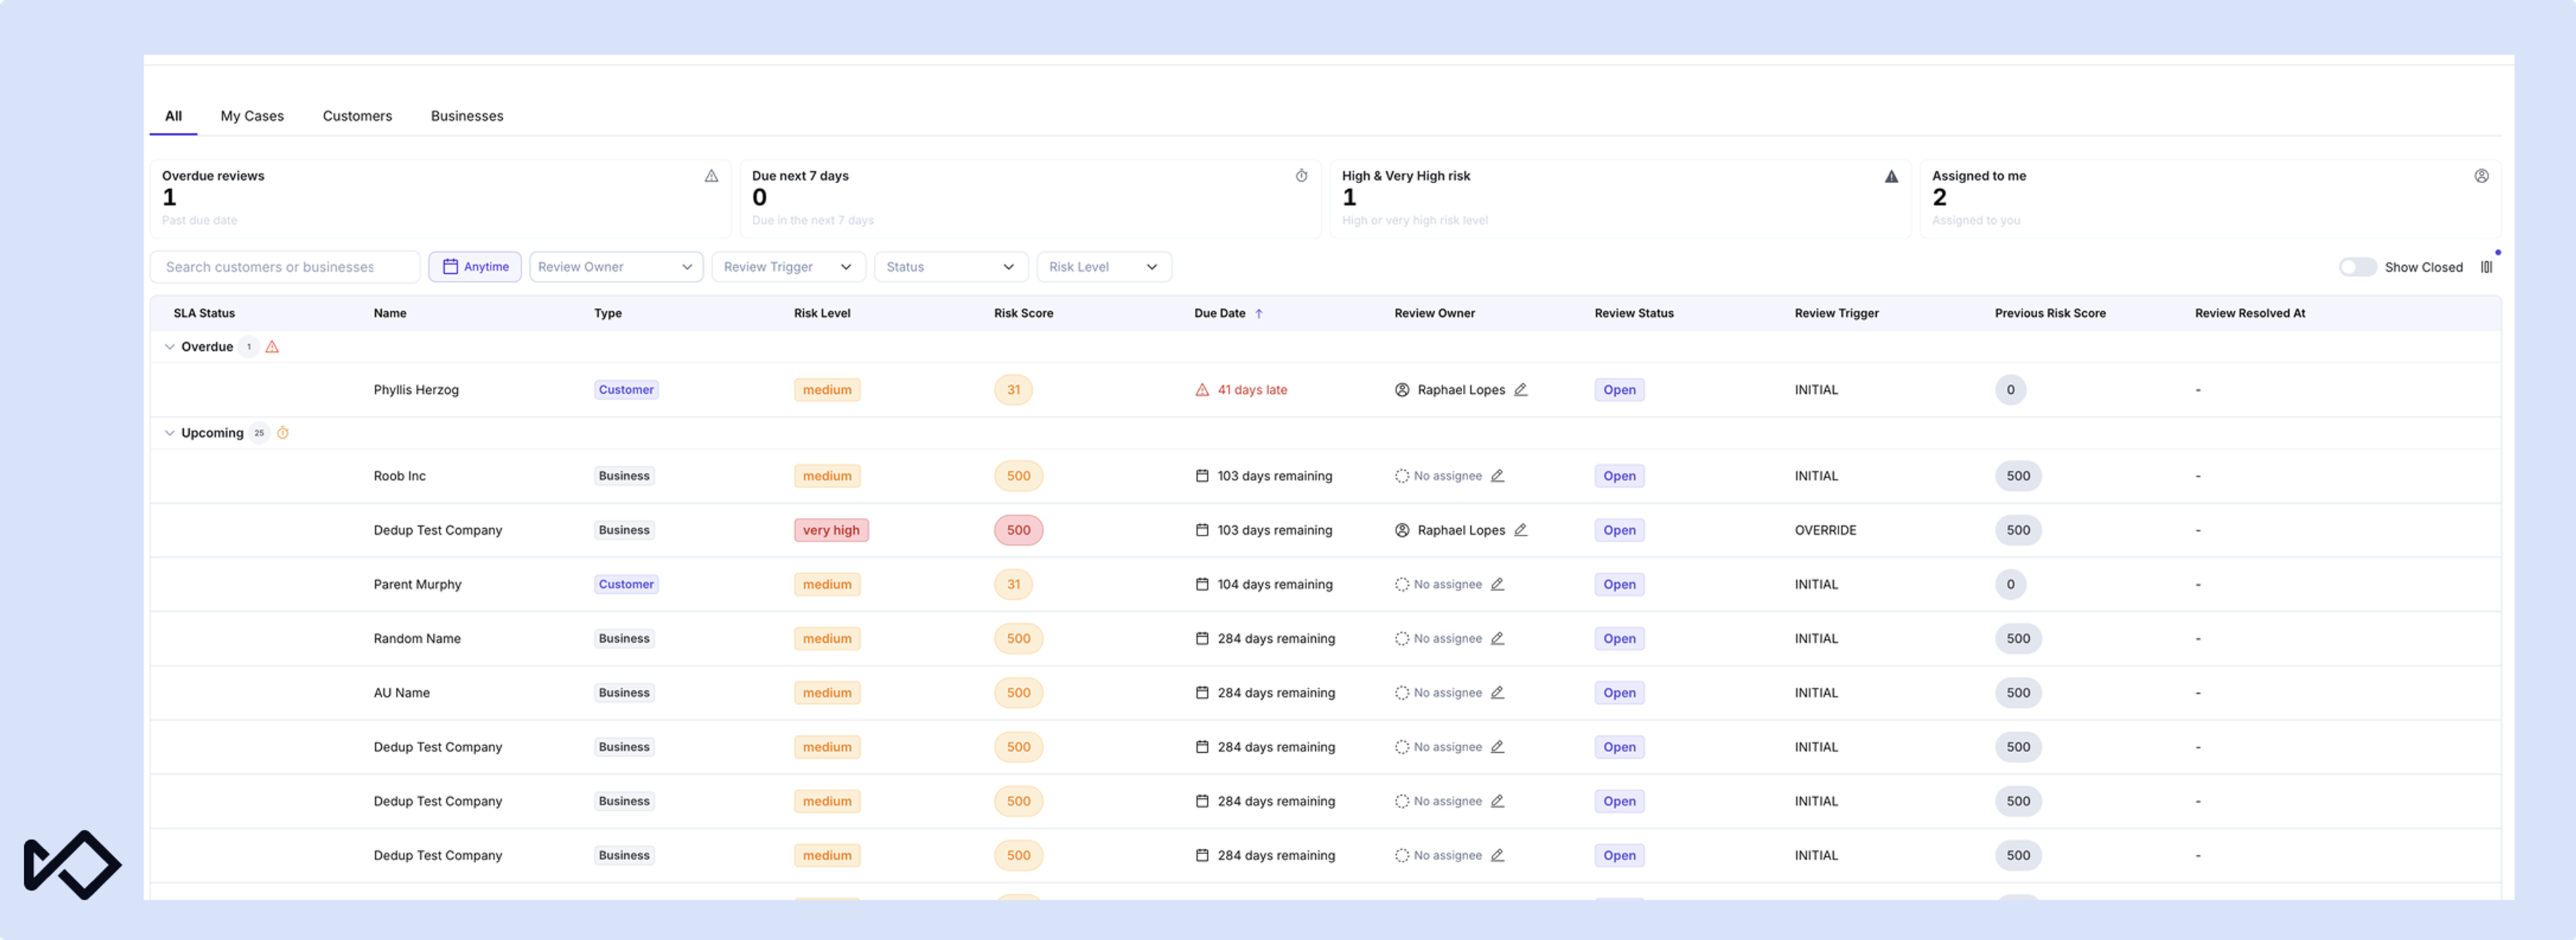This screenshot has width=2576, height=940.
Task: Open the Review Trigger filter dropdown
Action: pos(788,267)
